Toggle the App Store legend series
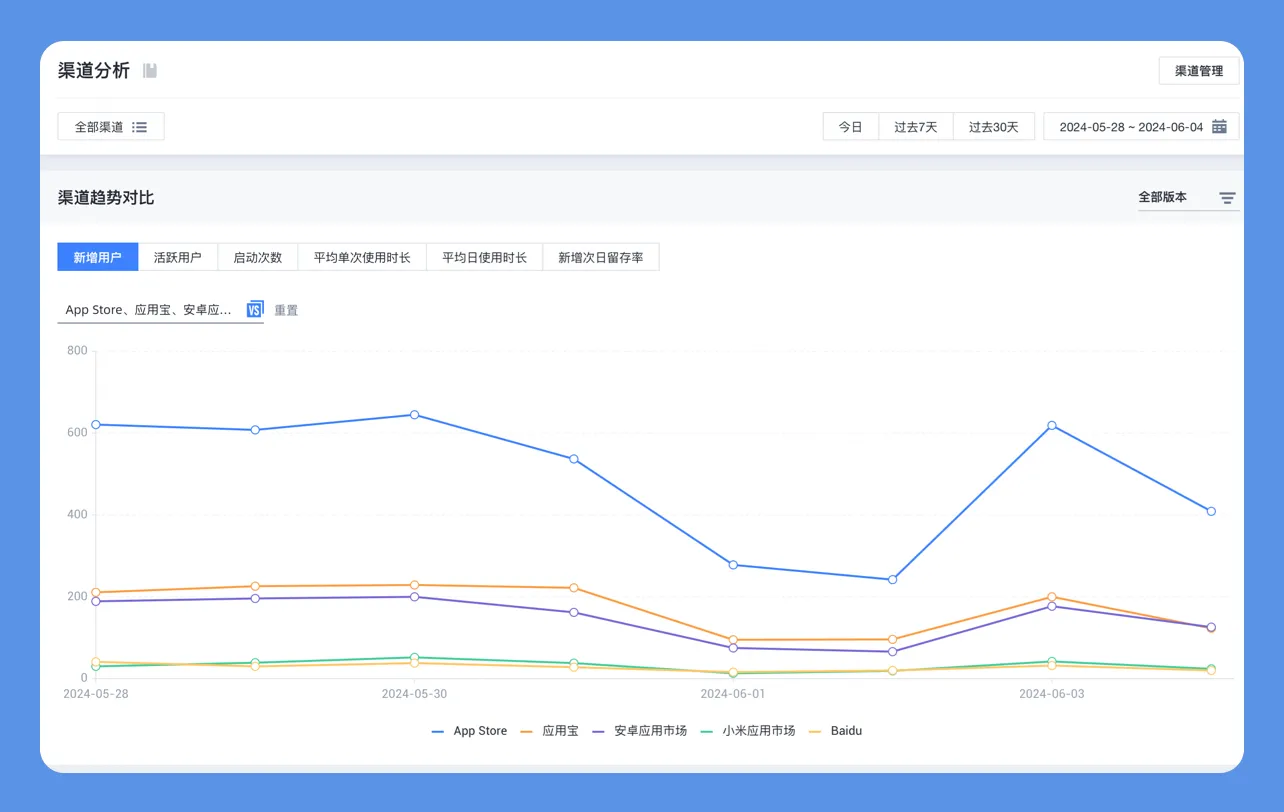Viewport: 1284px width, 812px height. (469, 731)
